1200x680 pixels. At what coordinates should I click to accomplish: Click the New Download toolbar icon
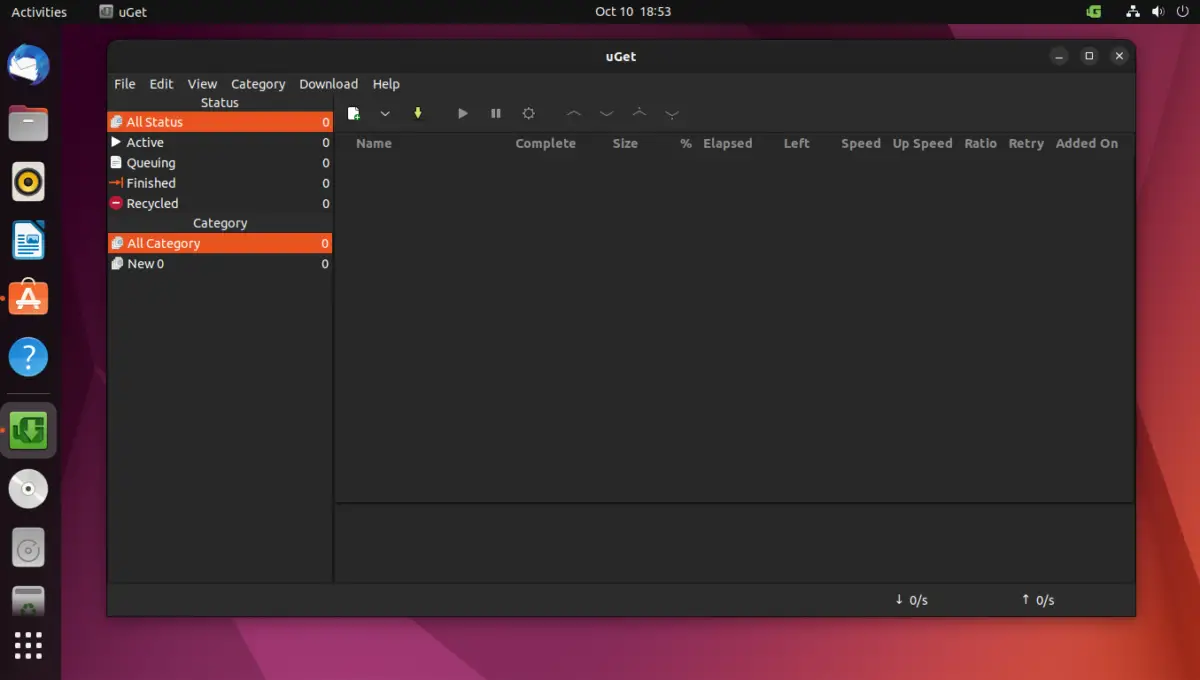[353, 114]
